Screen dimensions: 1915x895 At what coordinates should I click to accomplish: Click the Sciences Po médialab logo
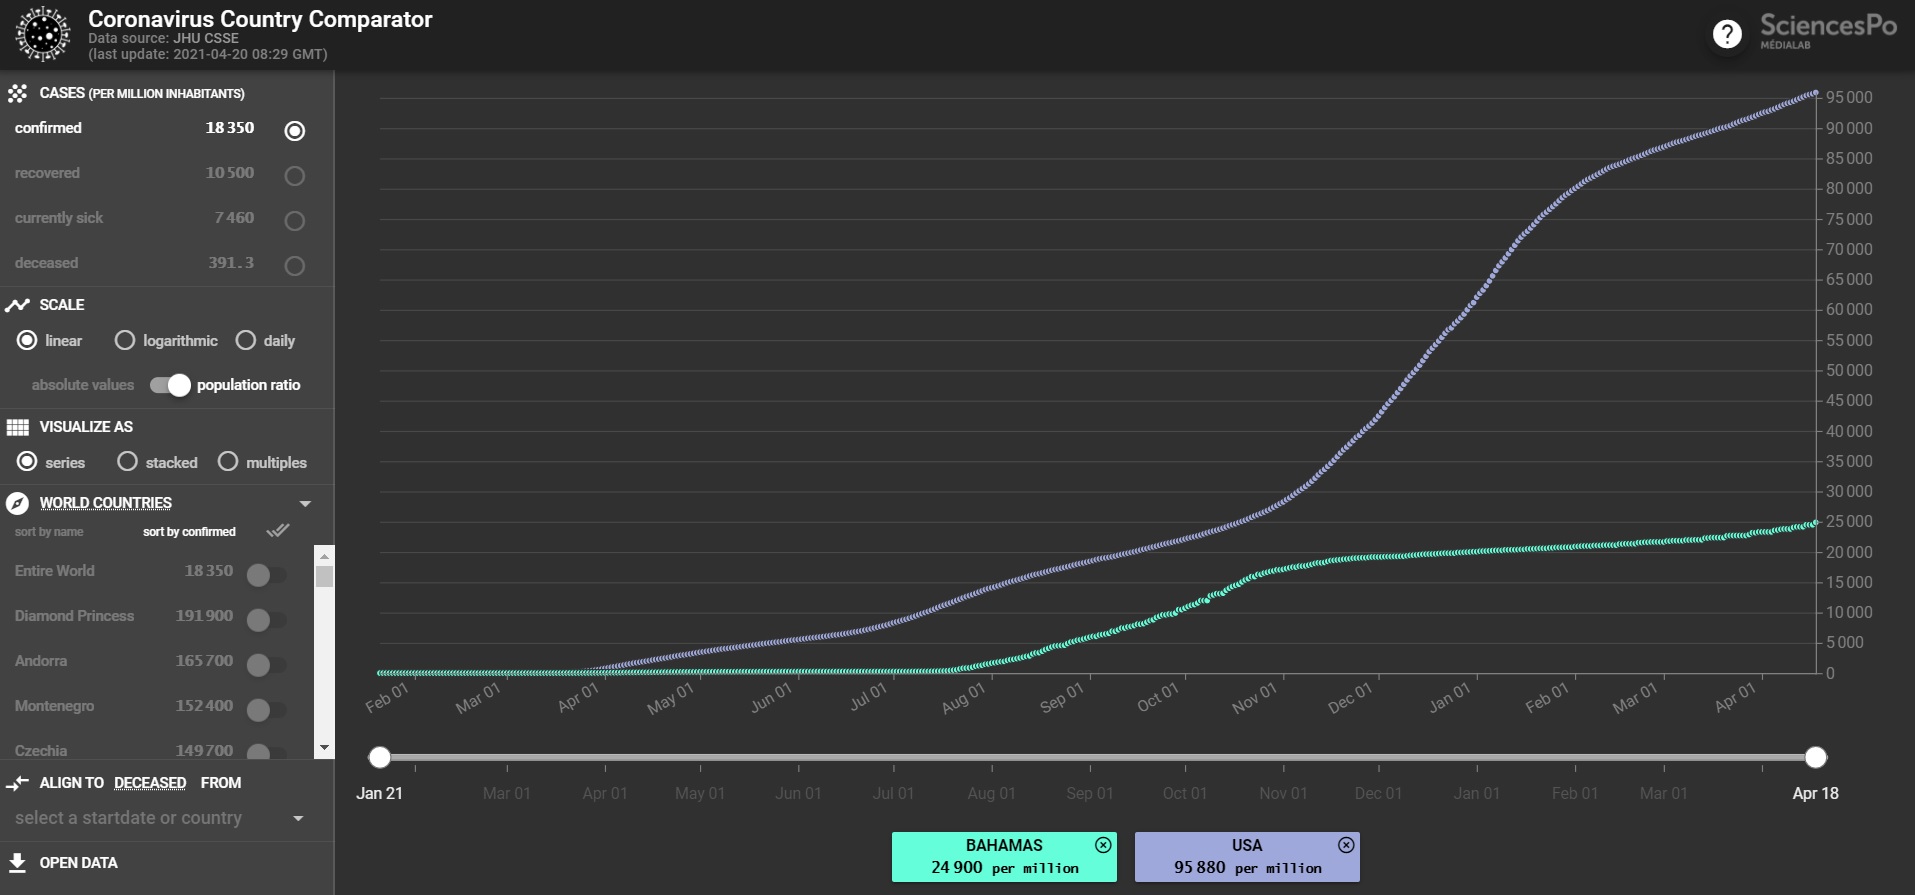pos(1828,30)
